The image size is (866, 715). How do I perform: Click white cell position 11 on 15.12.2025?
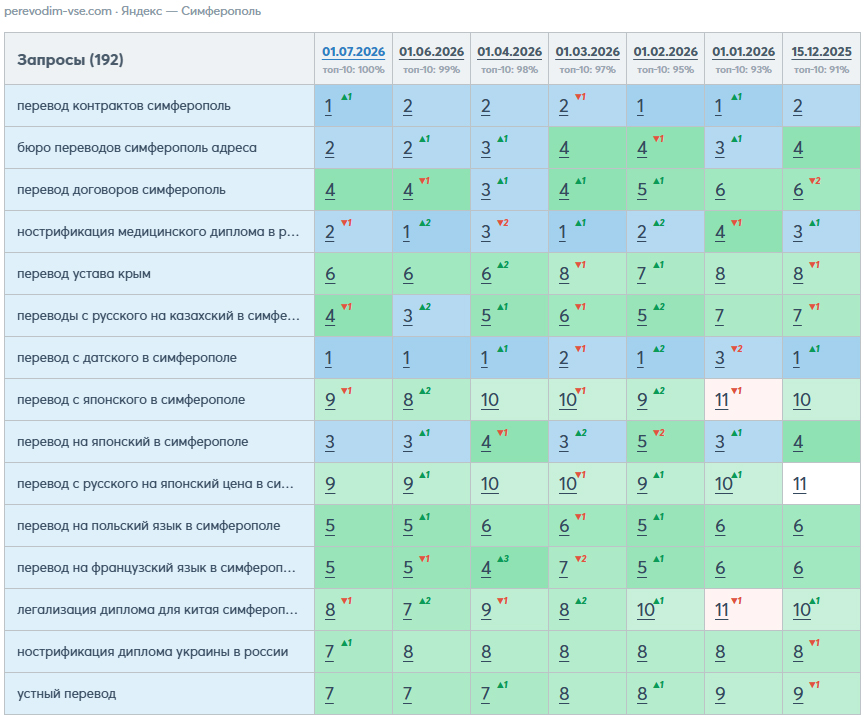800,484
